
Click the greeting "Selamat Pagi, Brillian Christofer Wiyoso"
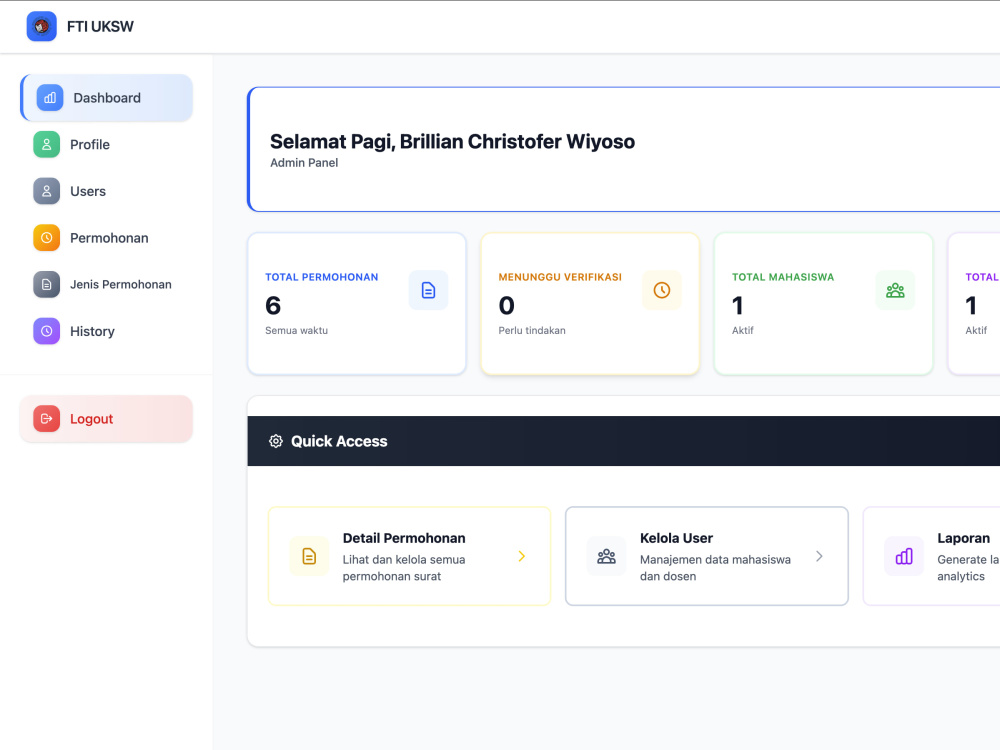[452, 142]
